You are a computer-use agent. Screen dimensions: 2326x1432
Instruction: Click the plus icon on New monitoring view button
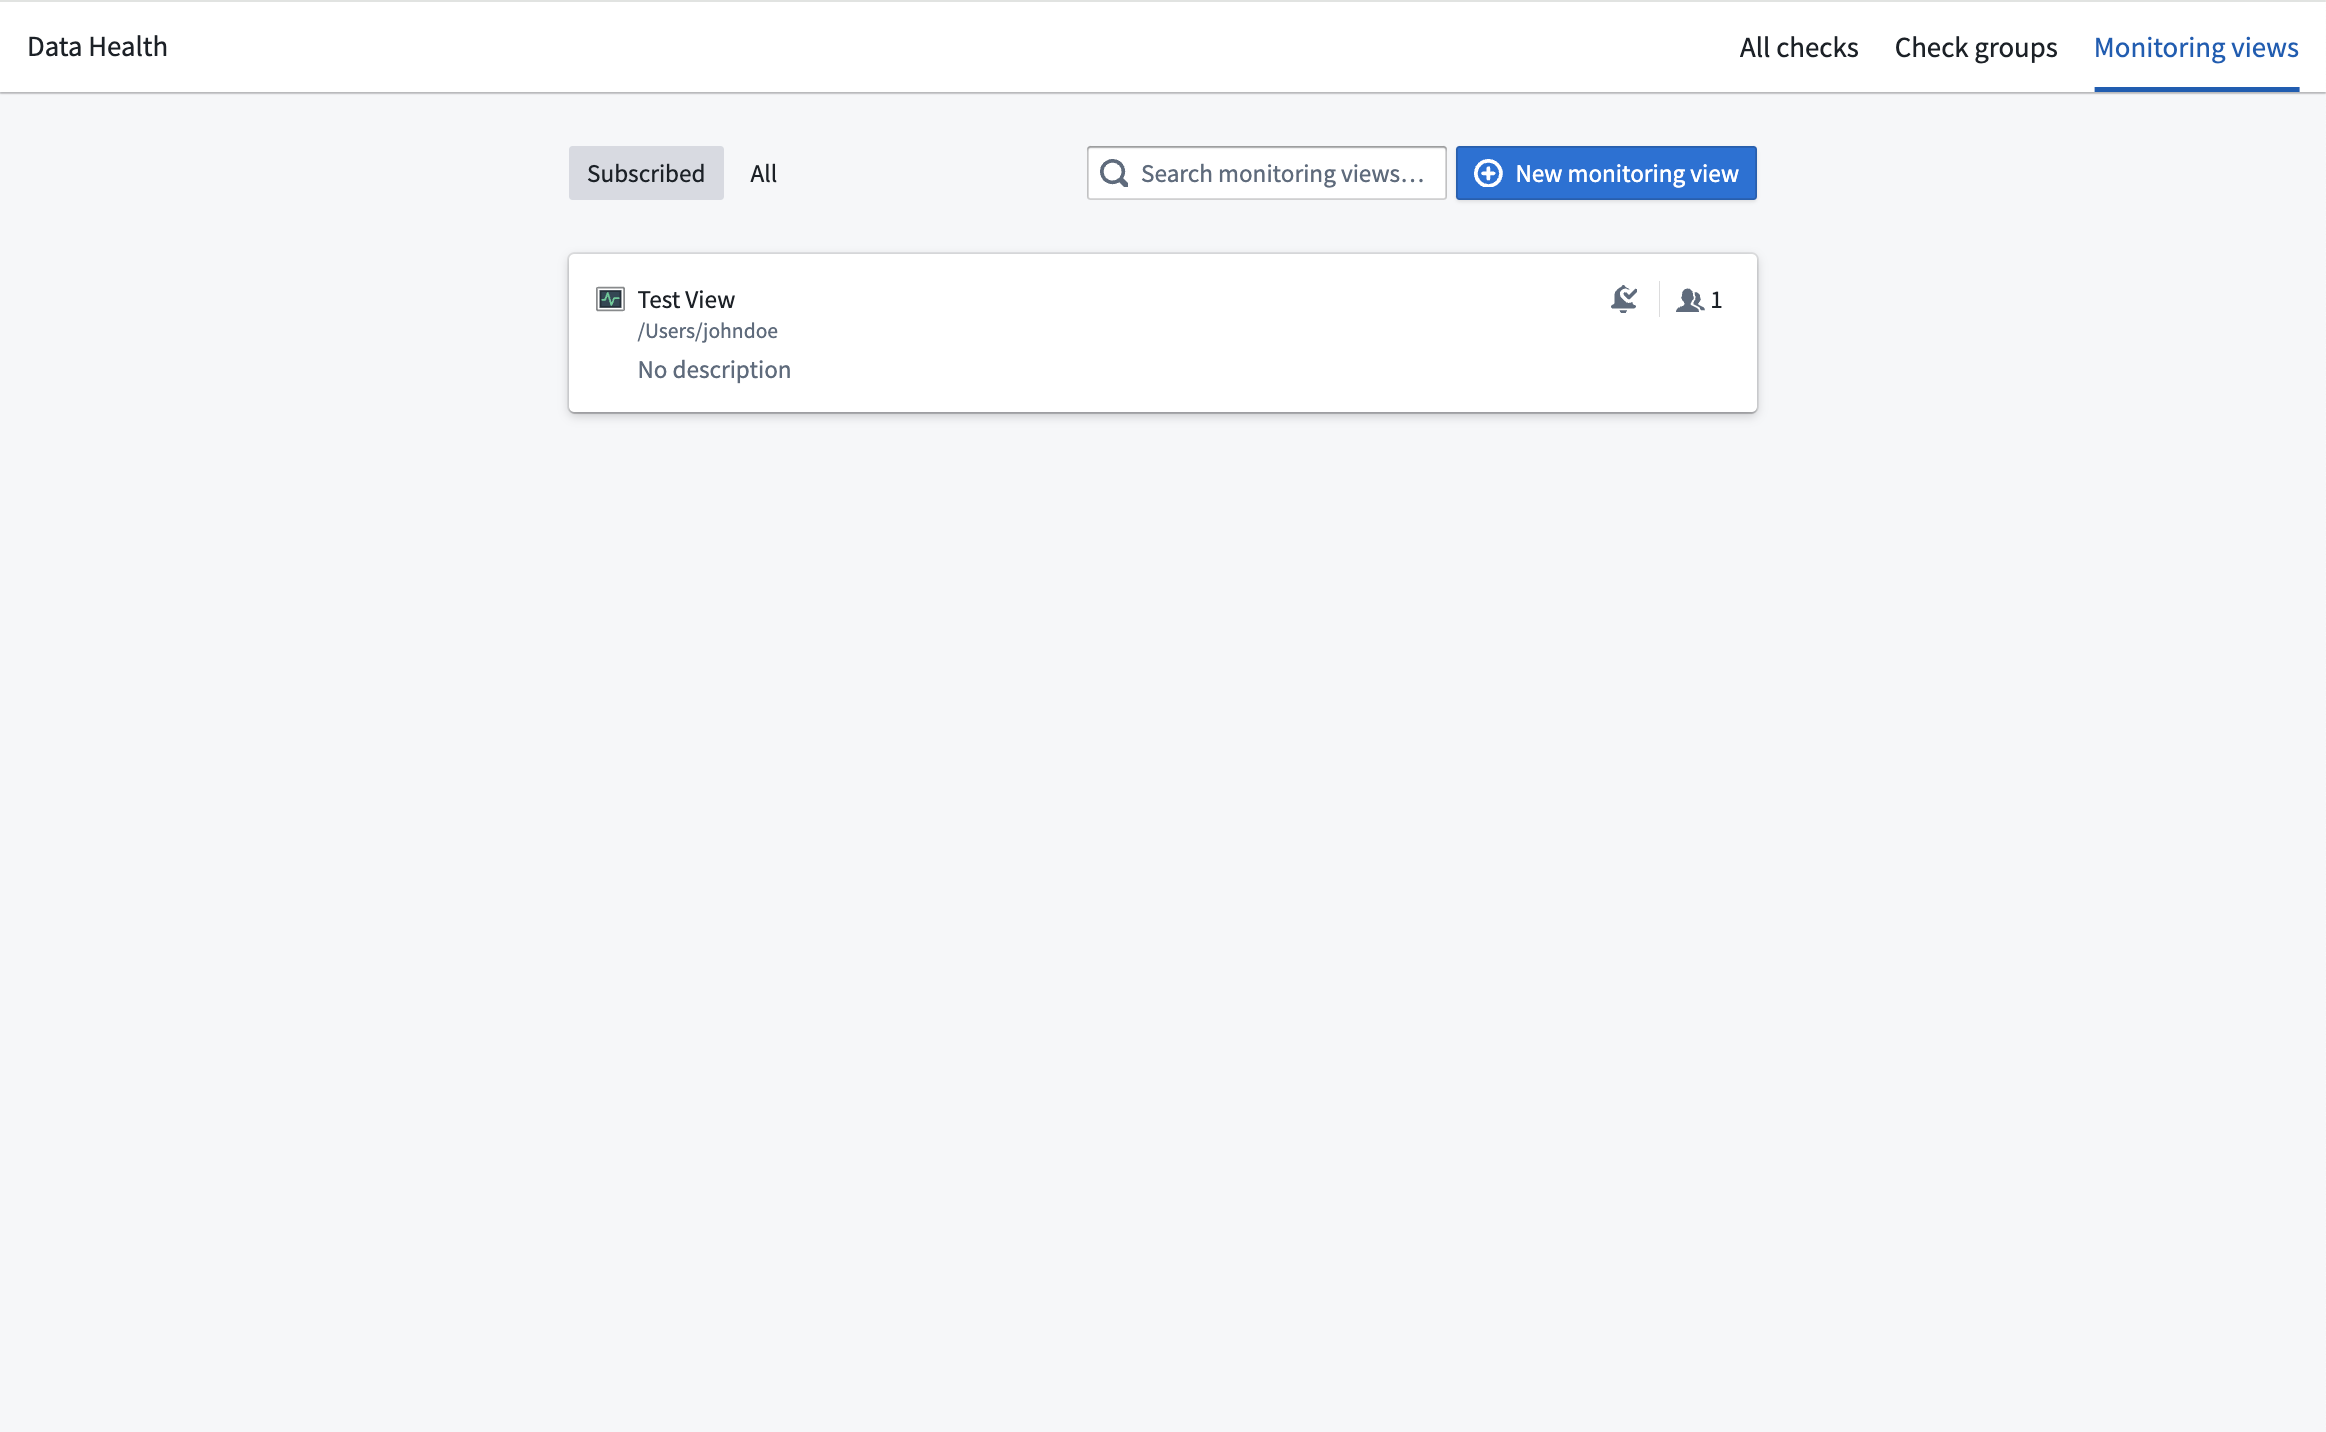(1489, 173)
